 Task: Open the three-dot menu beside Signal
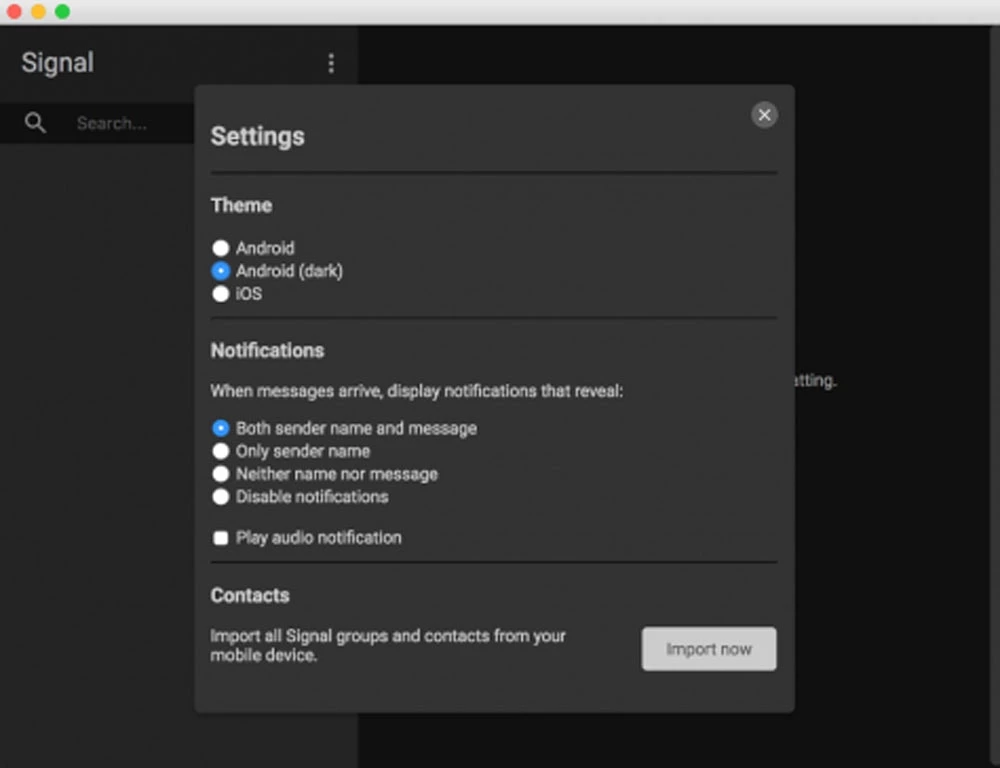tap(331, 63)
